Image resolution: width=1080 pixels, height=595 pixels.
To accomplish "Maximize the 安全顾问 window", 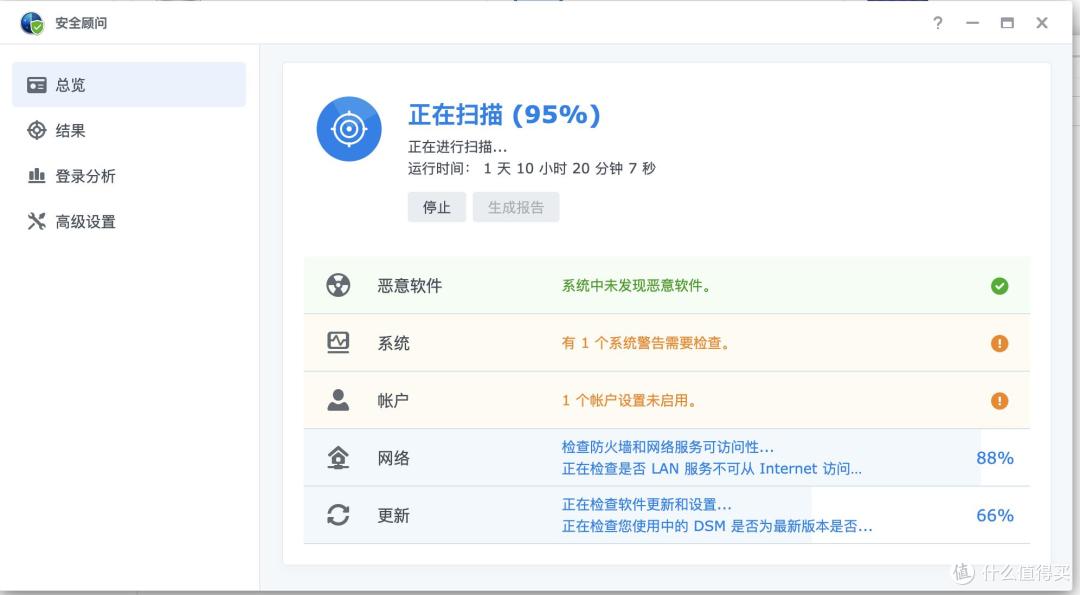I will coord(1007,23).
